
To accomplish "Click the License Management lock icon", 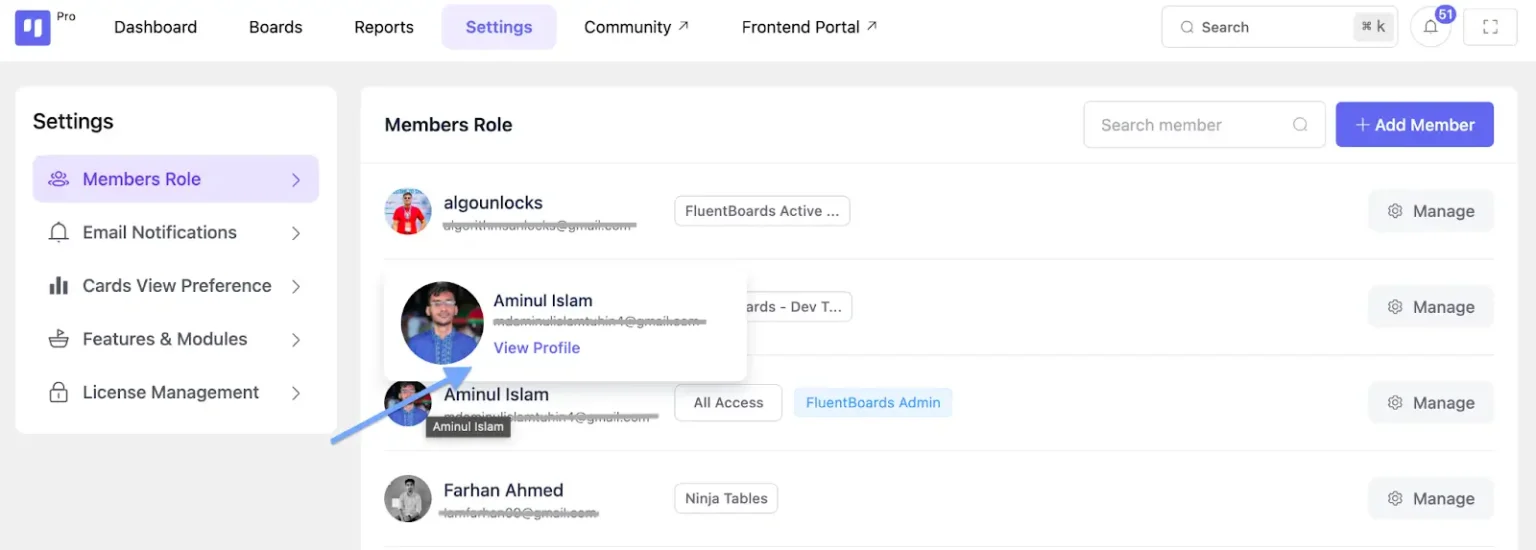I will [59, 392].
